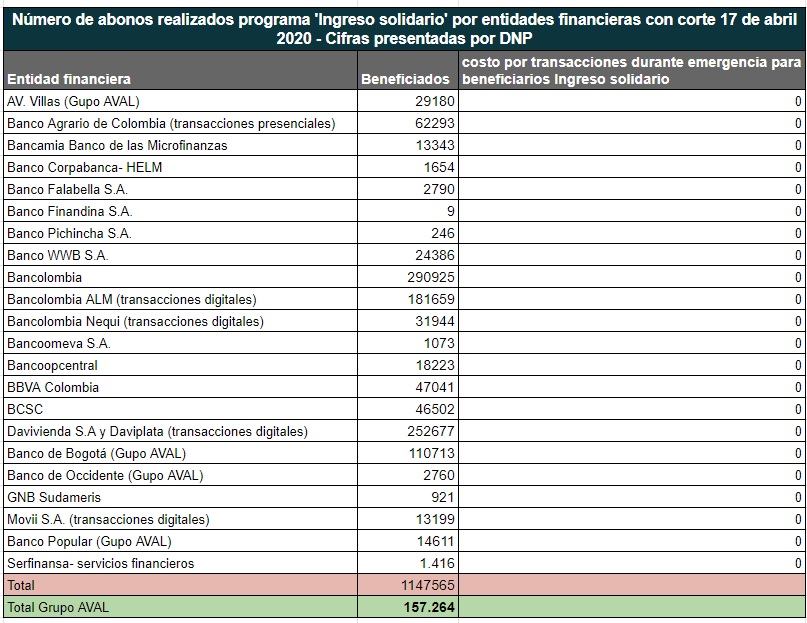The width and height of the screenshot is (807, 623).
Task: Select 'Banco Falabella S.A.' cell
Action: [x=180, y=189]
